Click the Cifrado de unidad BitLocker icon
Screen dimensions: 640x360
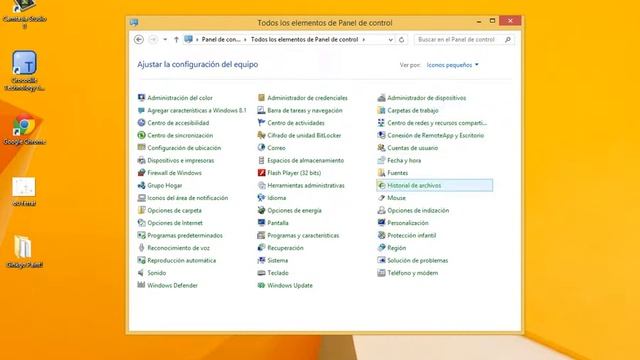click(x=261, y=135)
